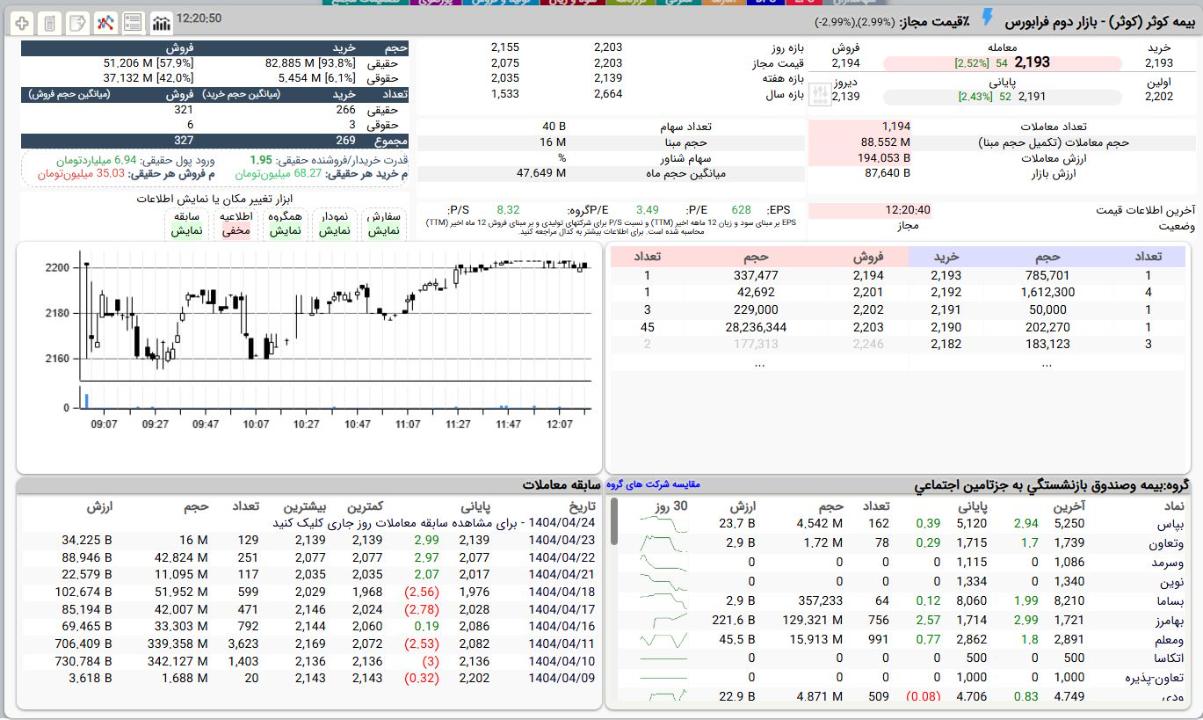Click the red-blue line chart icon
Screen dimensions: 1203x720
(105, 21)
